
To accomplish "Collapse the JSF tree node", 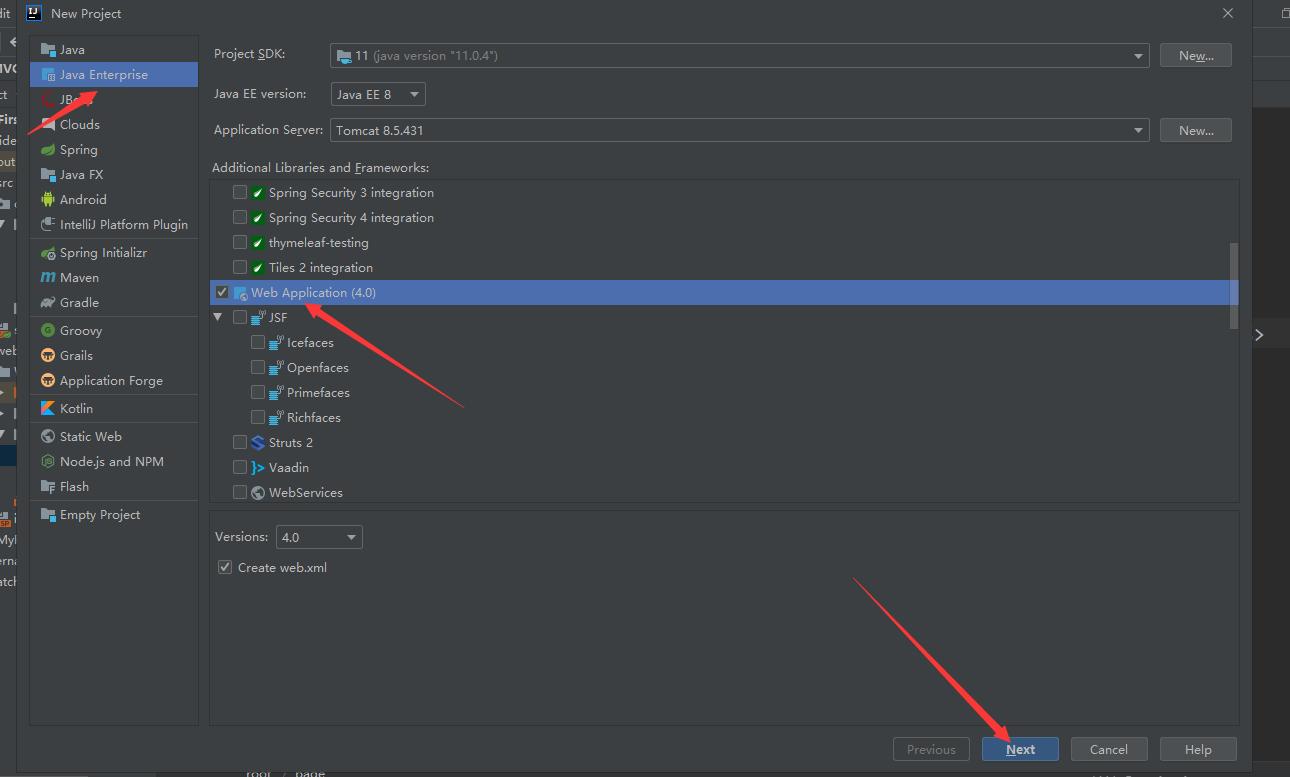I will [x=219, y=317].
